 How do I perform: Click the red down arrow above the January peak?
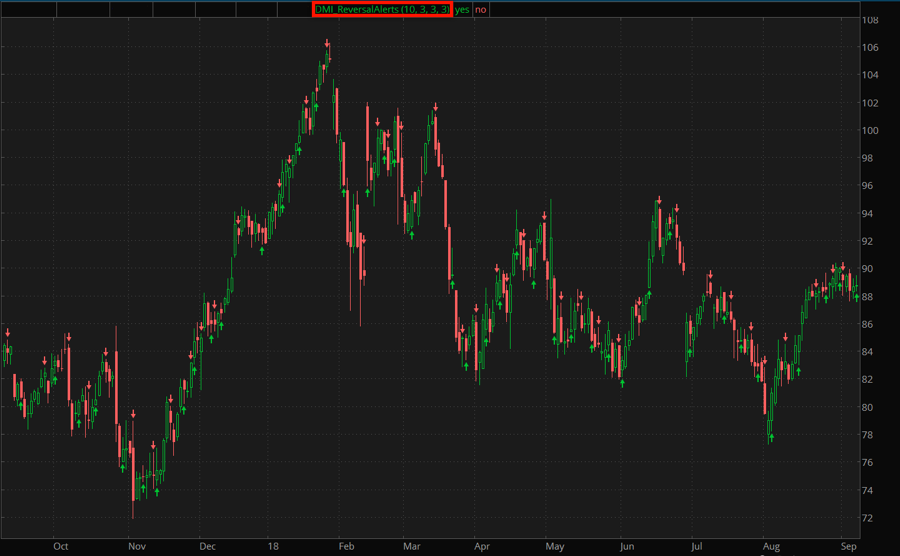[327, 43]
